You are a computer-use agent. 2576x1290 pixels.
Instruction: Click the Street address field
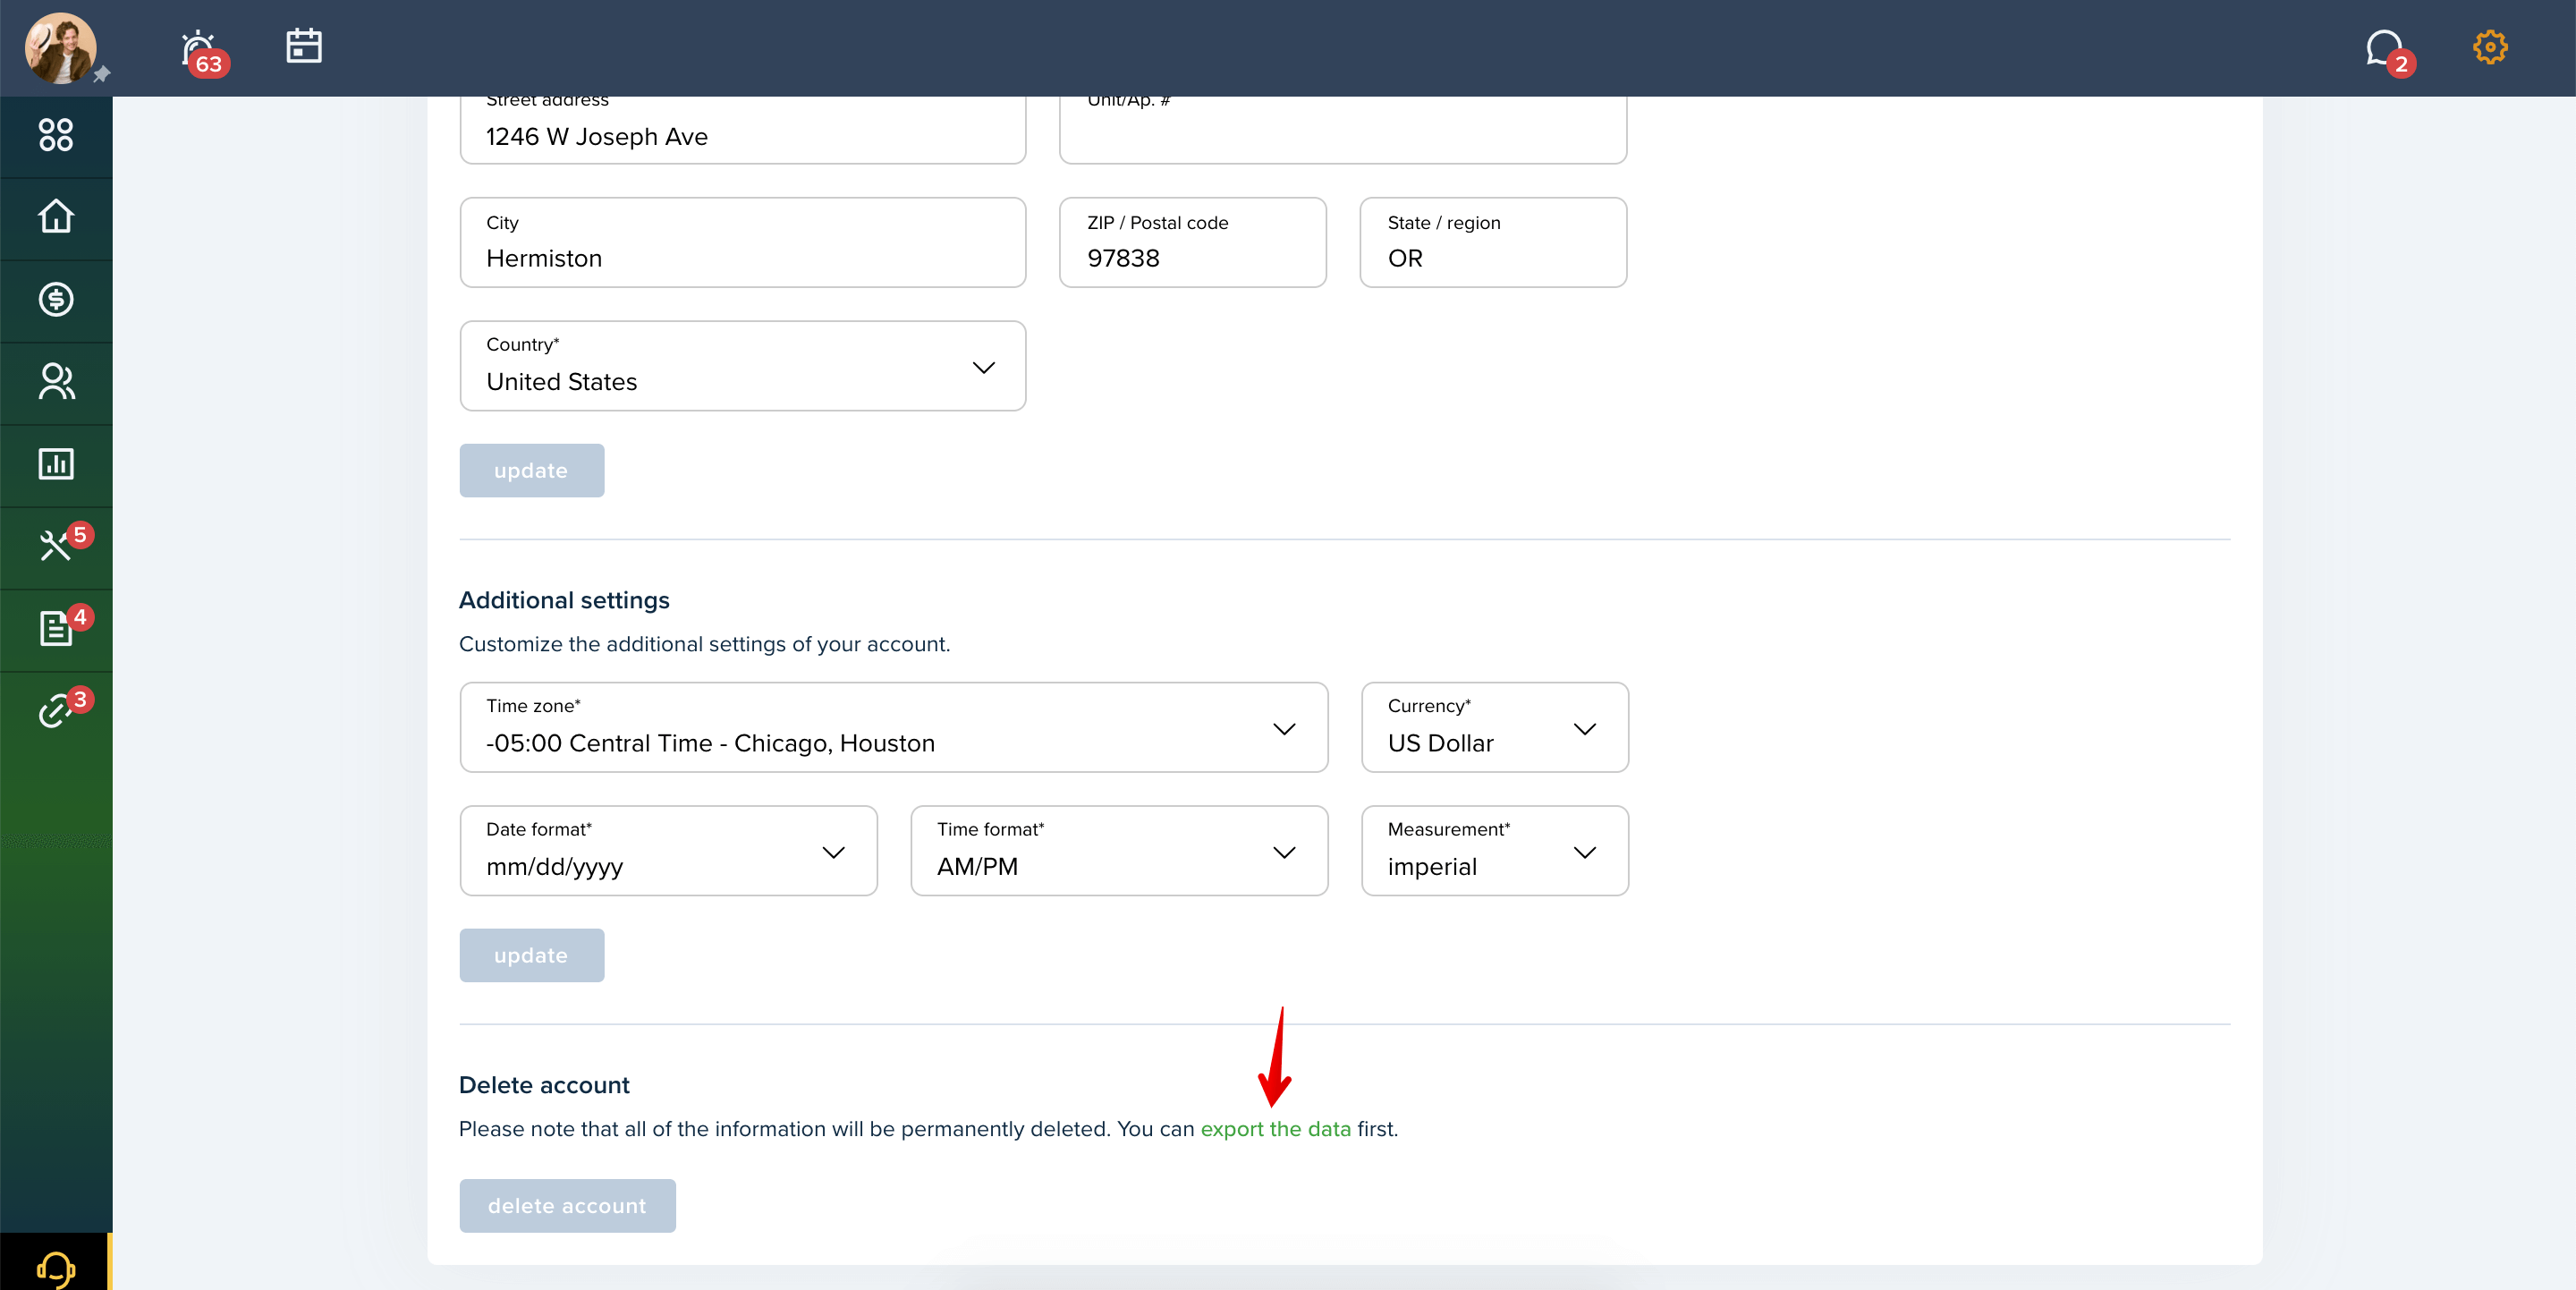(743, 129)
